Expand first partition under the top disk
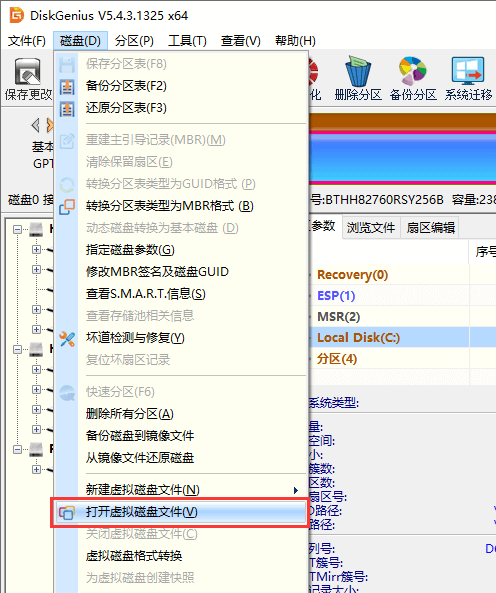The width and height of the screenshot is (496, 593). 36,249
